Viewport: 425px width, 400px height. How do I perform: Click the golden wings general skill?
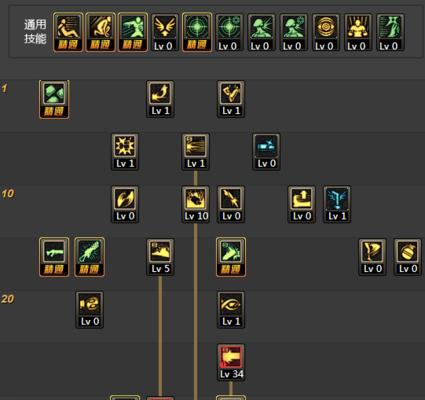click(164, 32)
